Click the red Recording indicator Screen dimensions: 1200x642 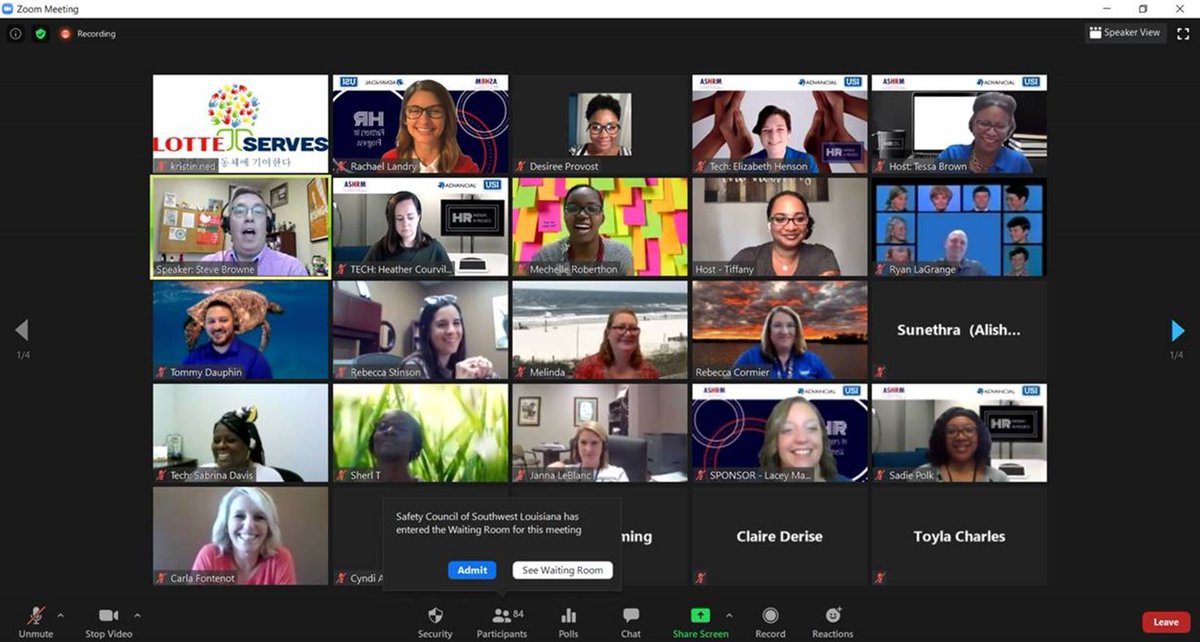pos(87,33)
